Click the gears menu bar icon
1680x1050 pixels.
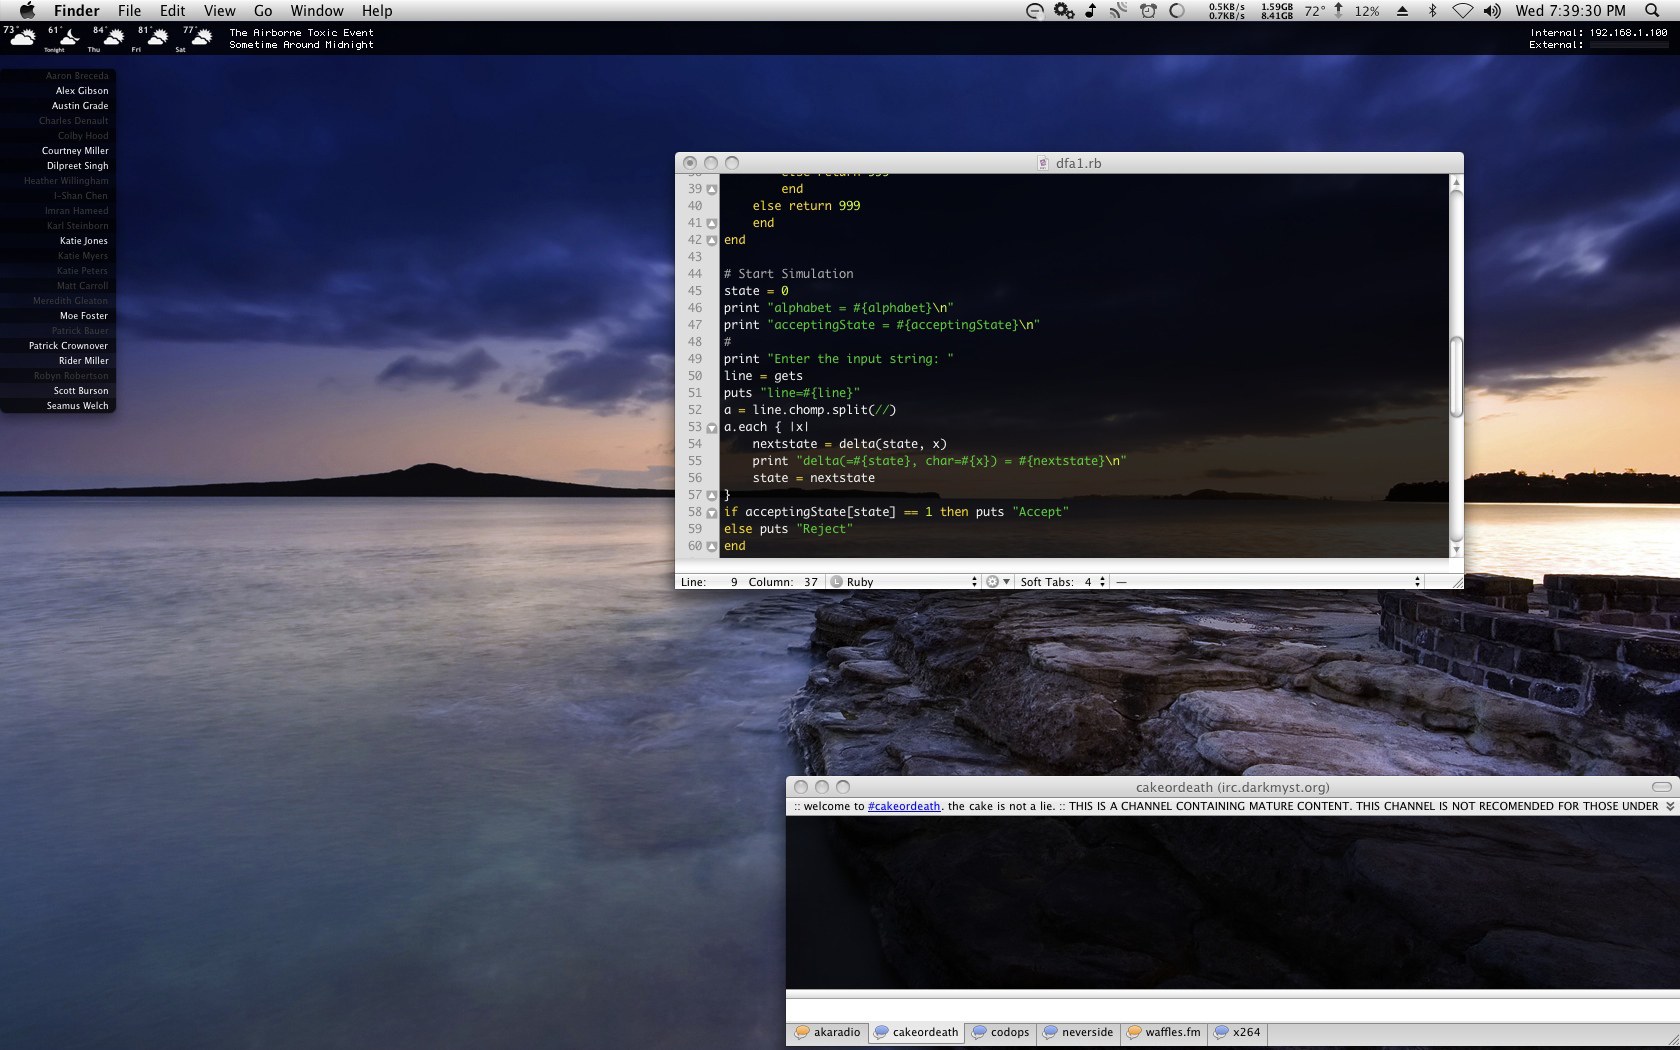[x=1064, y=11]
